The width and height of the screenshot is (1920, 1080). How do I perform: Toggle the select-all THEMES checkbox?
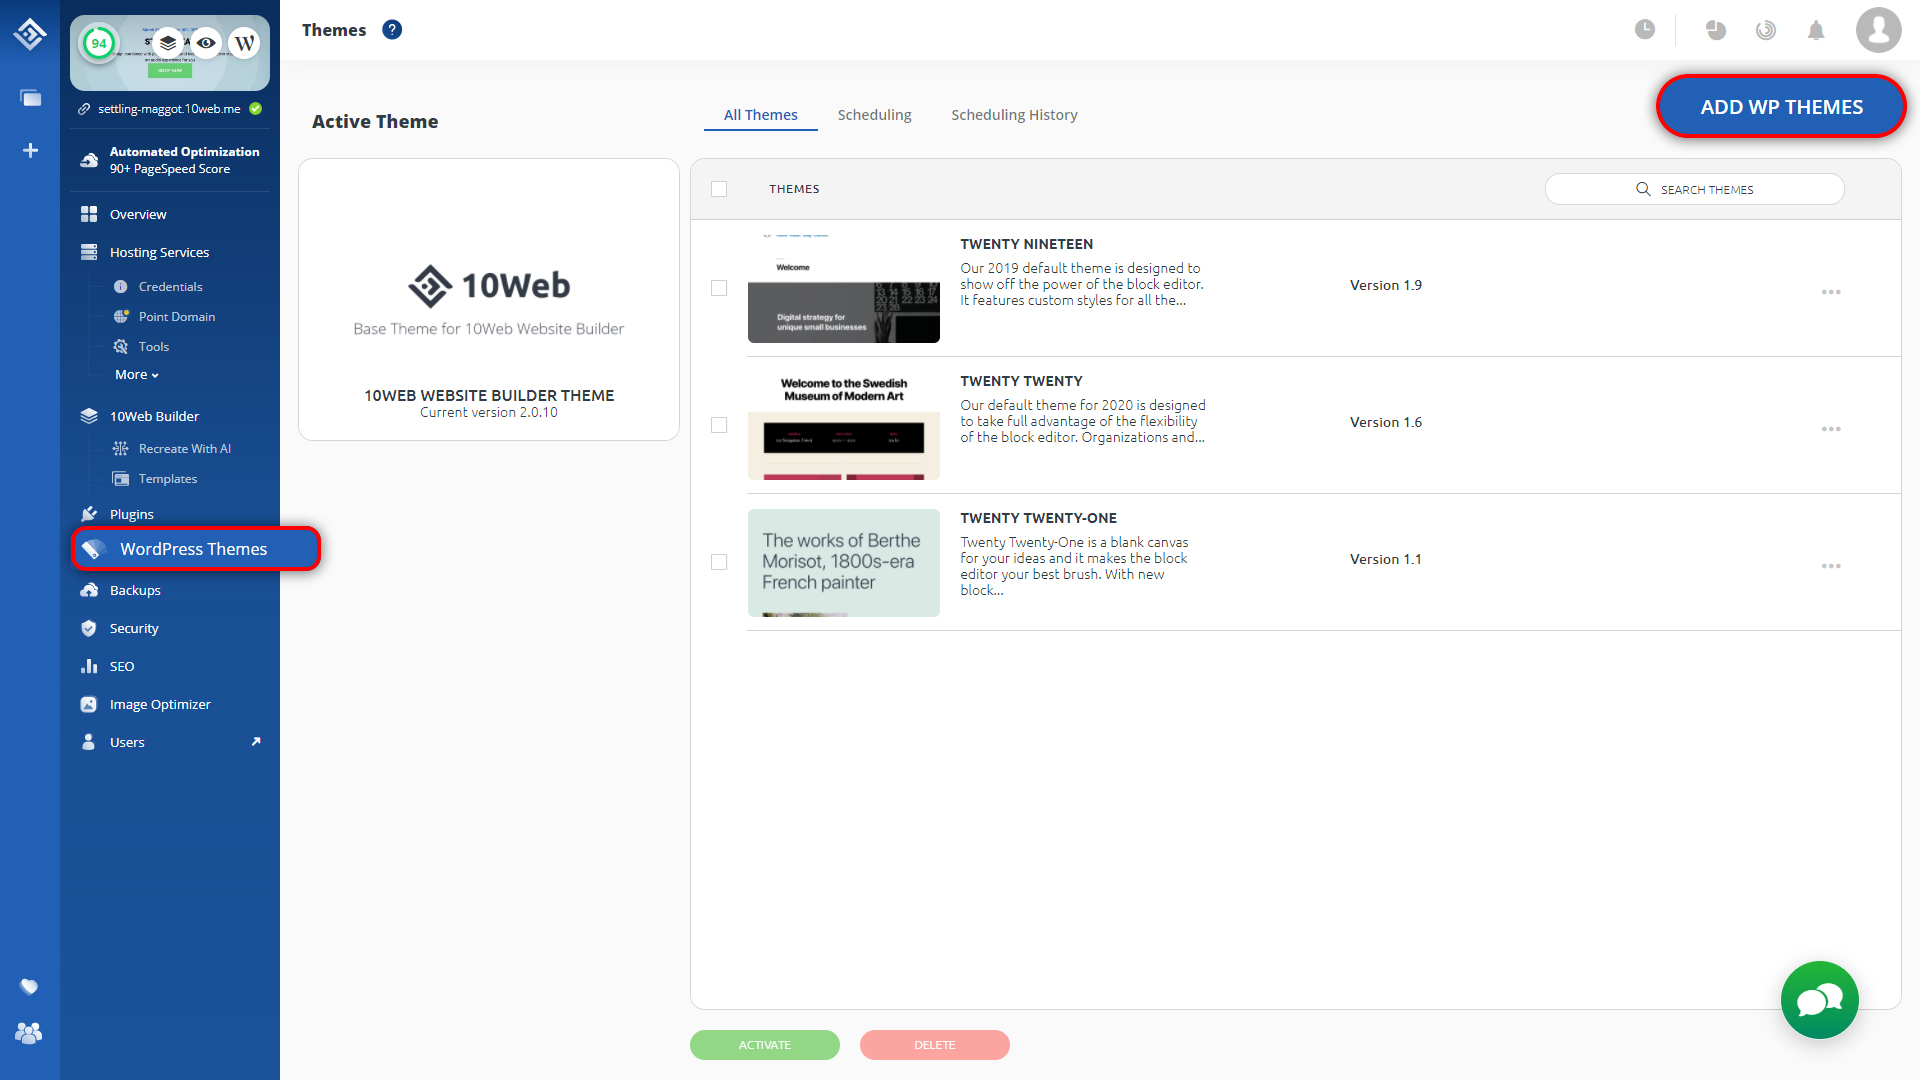coord(719,189)
